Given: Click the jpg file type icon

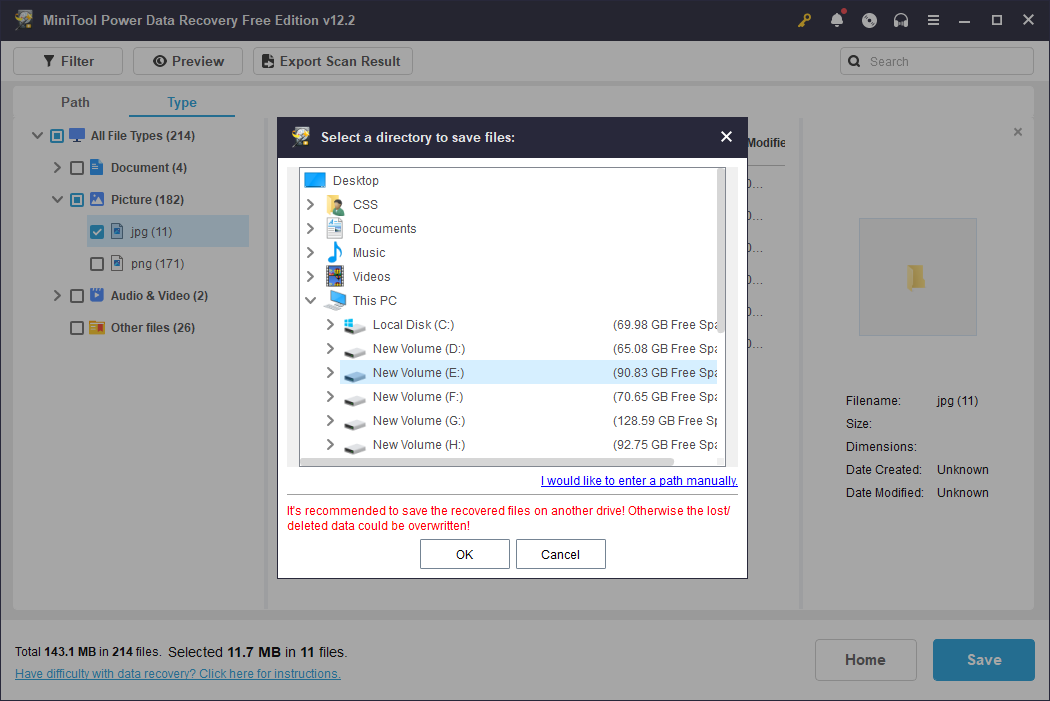Looking at the screenshot, I should [117, 231].
